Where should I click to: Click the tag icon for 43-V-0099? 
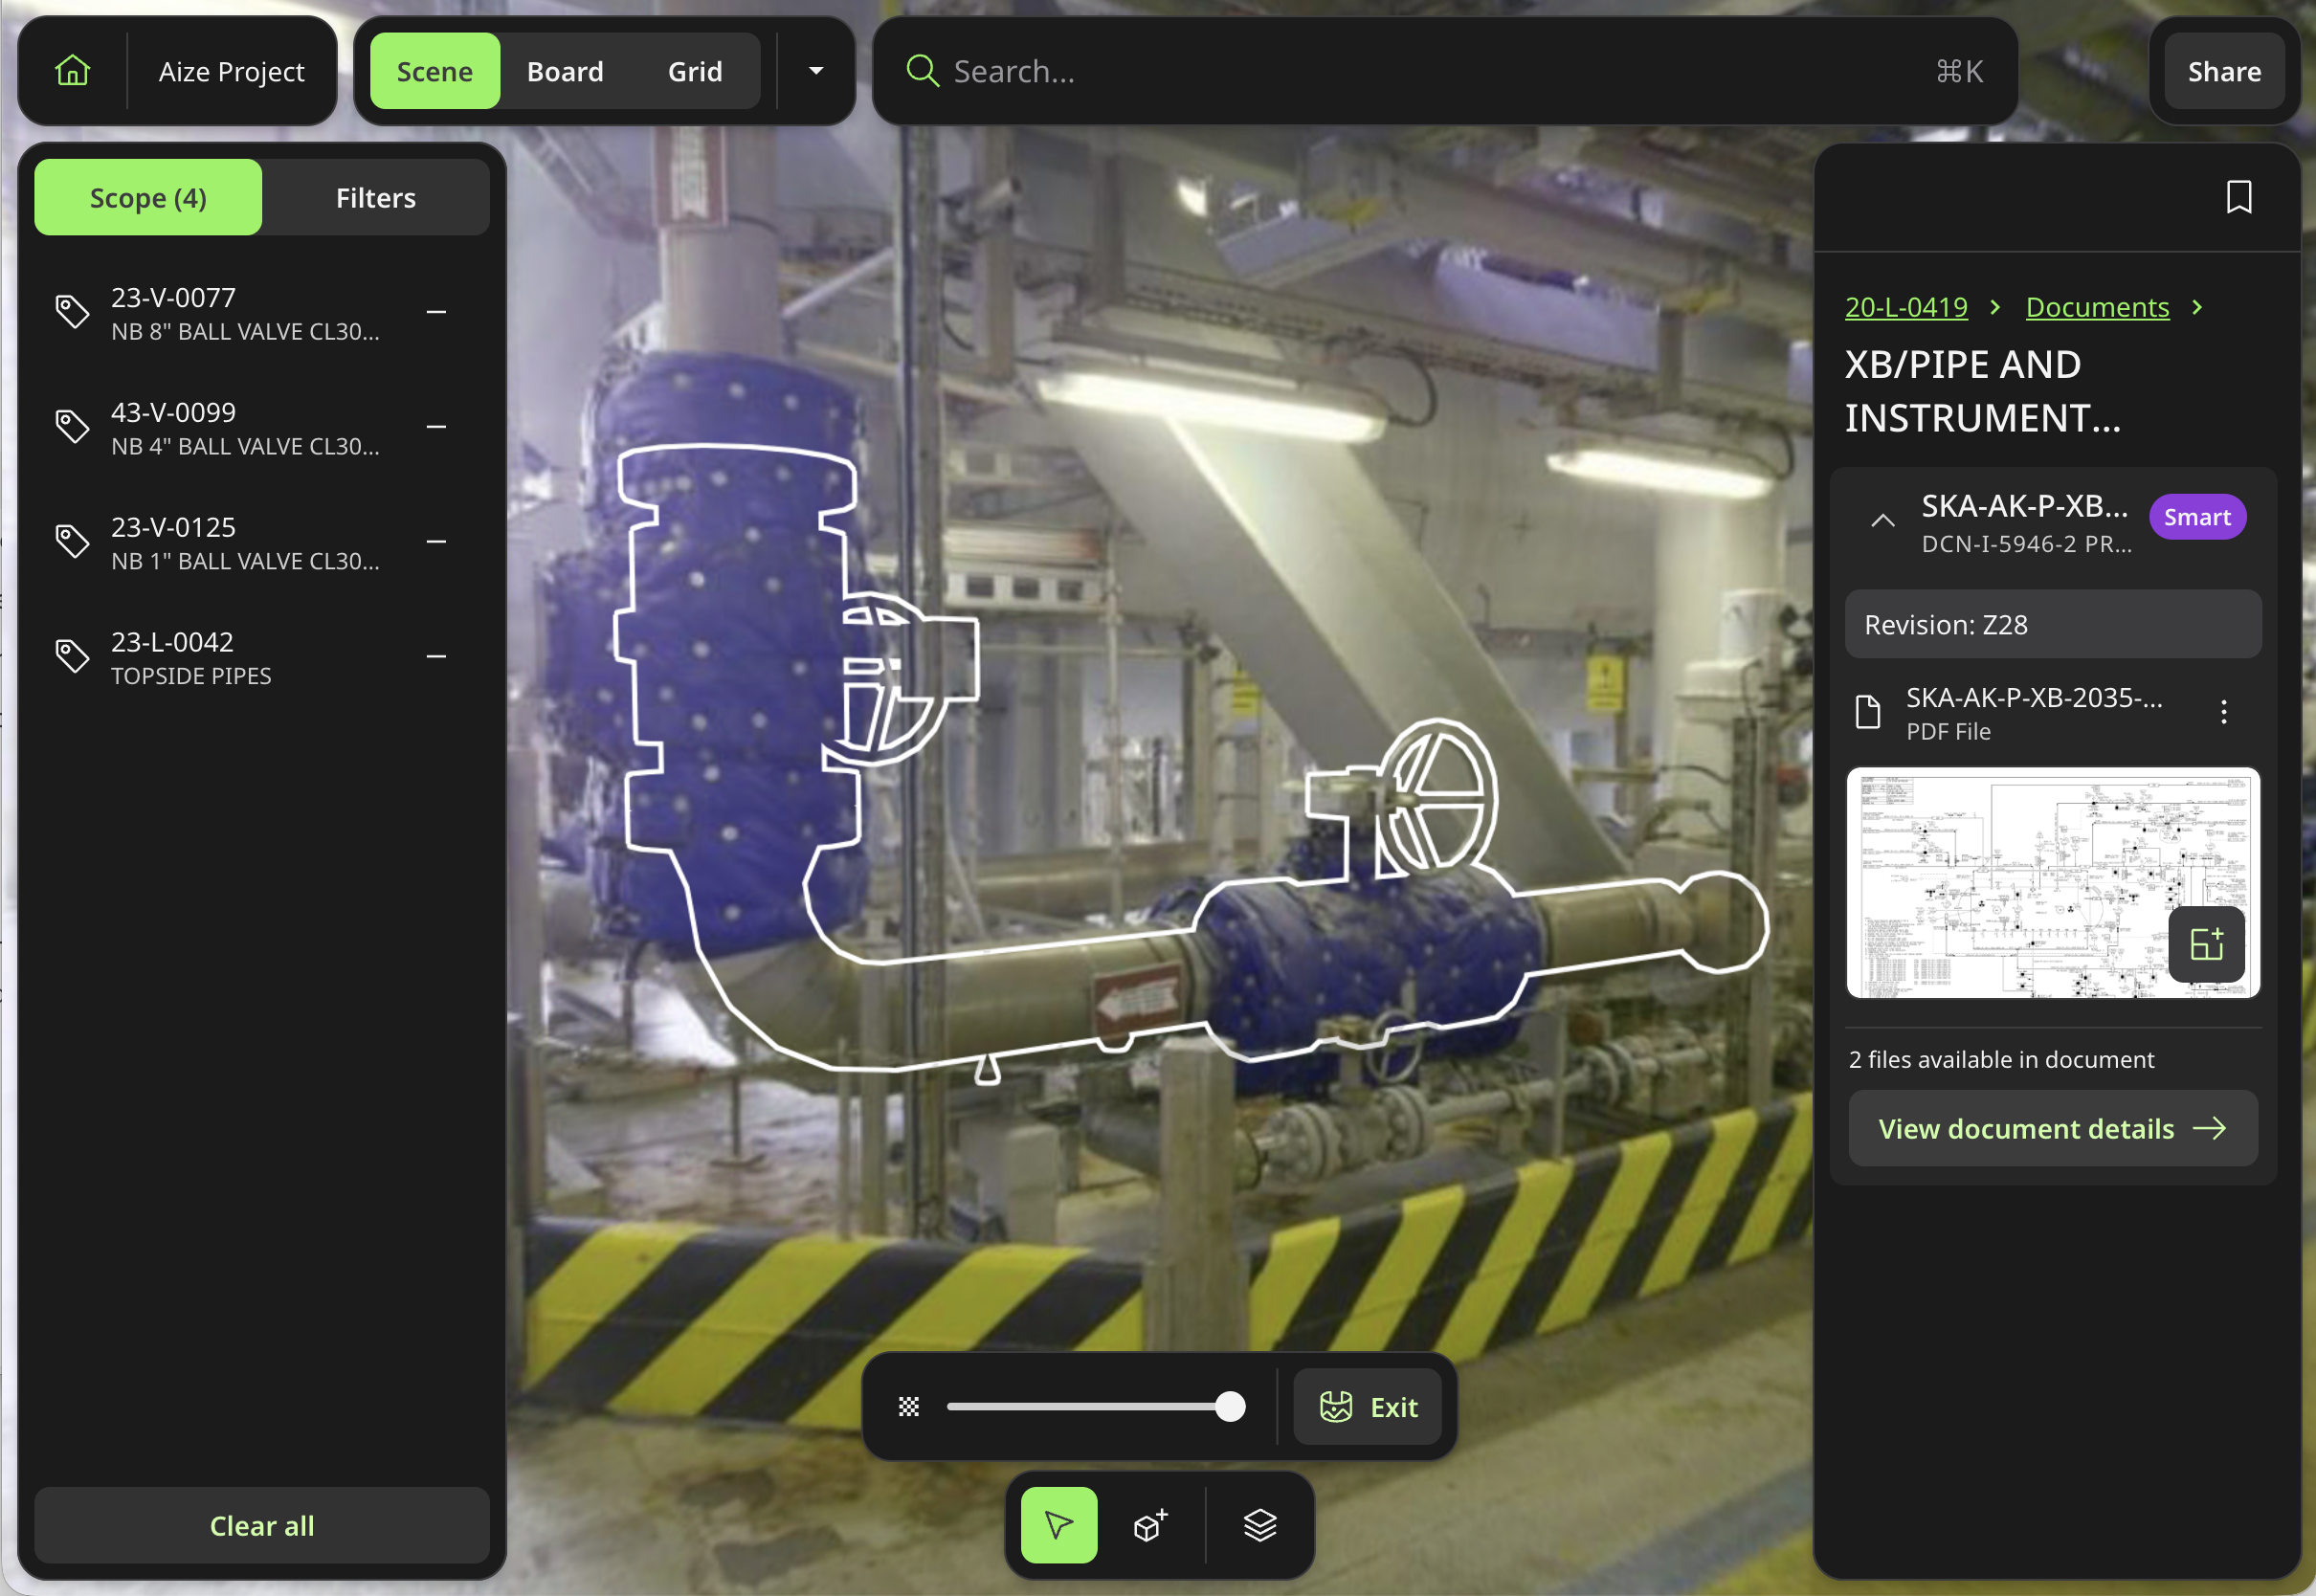click(72, 427)
